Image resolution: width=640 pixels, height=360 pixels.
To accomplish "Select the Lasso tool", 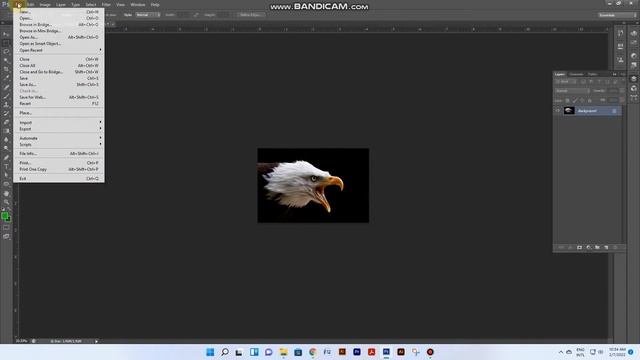I will 6,52.
